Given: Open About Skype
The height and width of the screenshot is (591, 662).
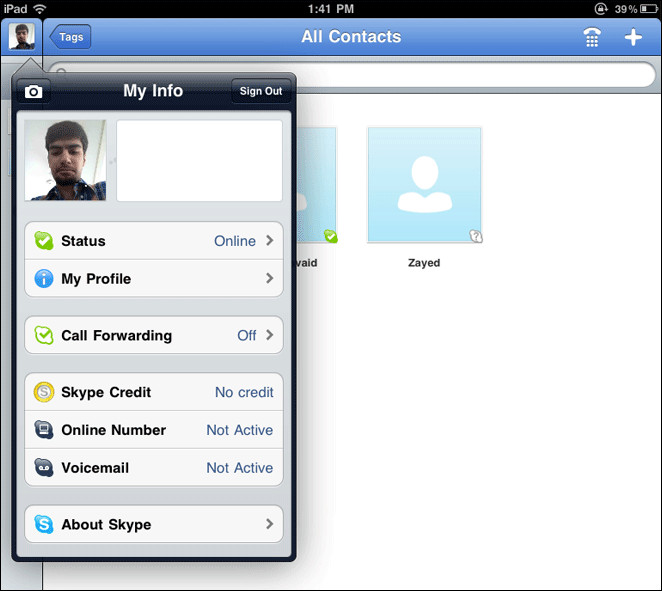Looking at the screenshot, I should (154, 524).
